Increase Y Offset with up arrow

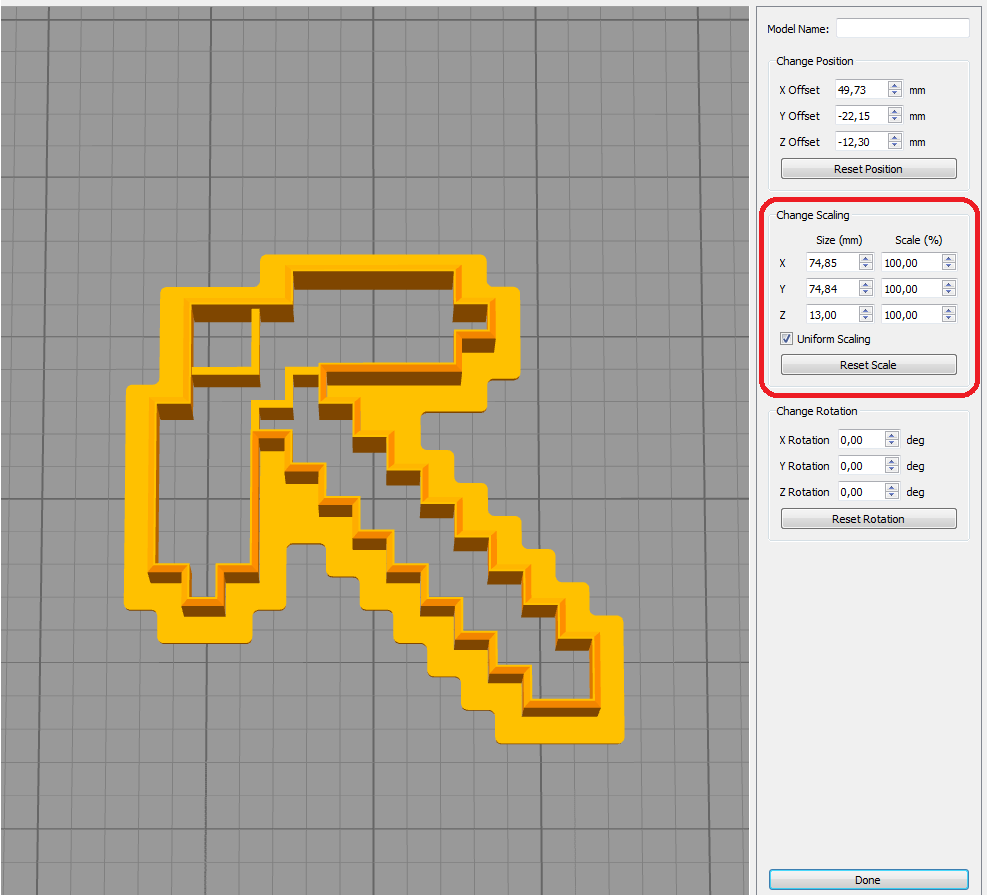[x=894, y=111]
